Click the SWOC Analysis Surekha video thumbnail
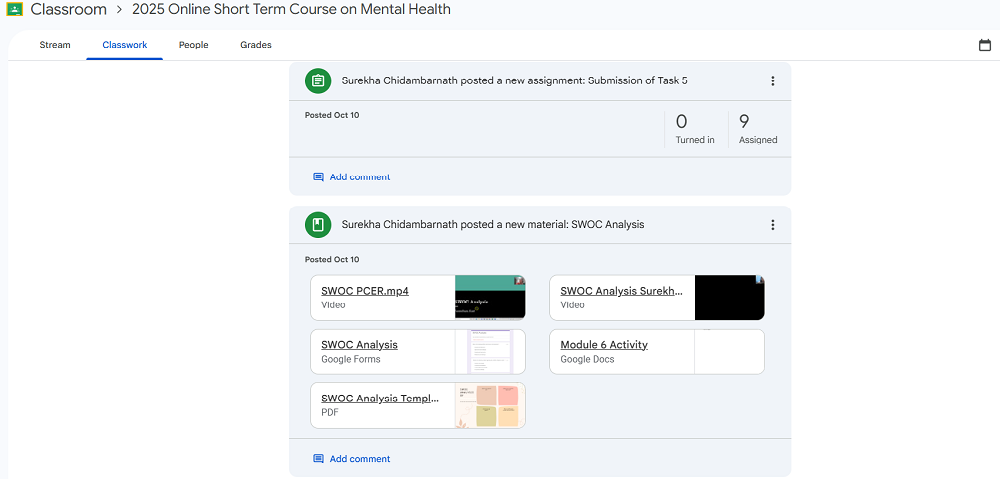Viewport: 1000px width, 479px height. pyautogui.click(x=729, y=298)
